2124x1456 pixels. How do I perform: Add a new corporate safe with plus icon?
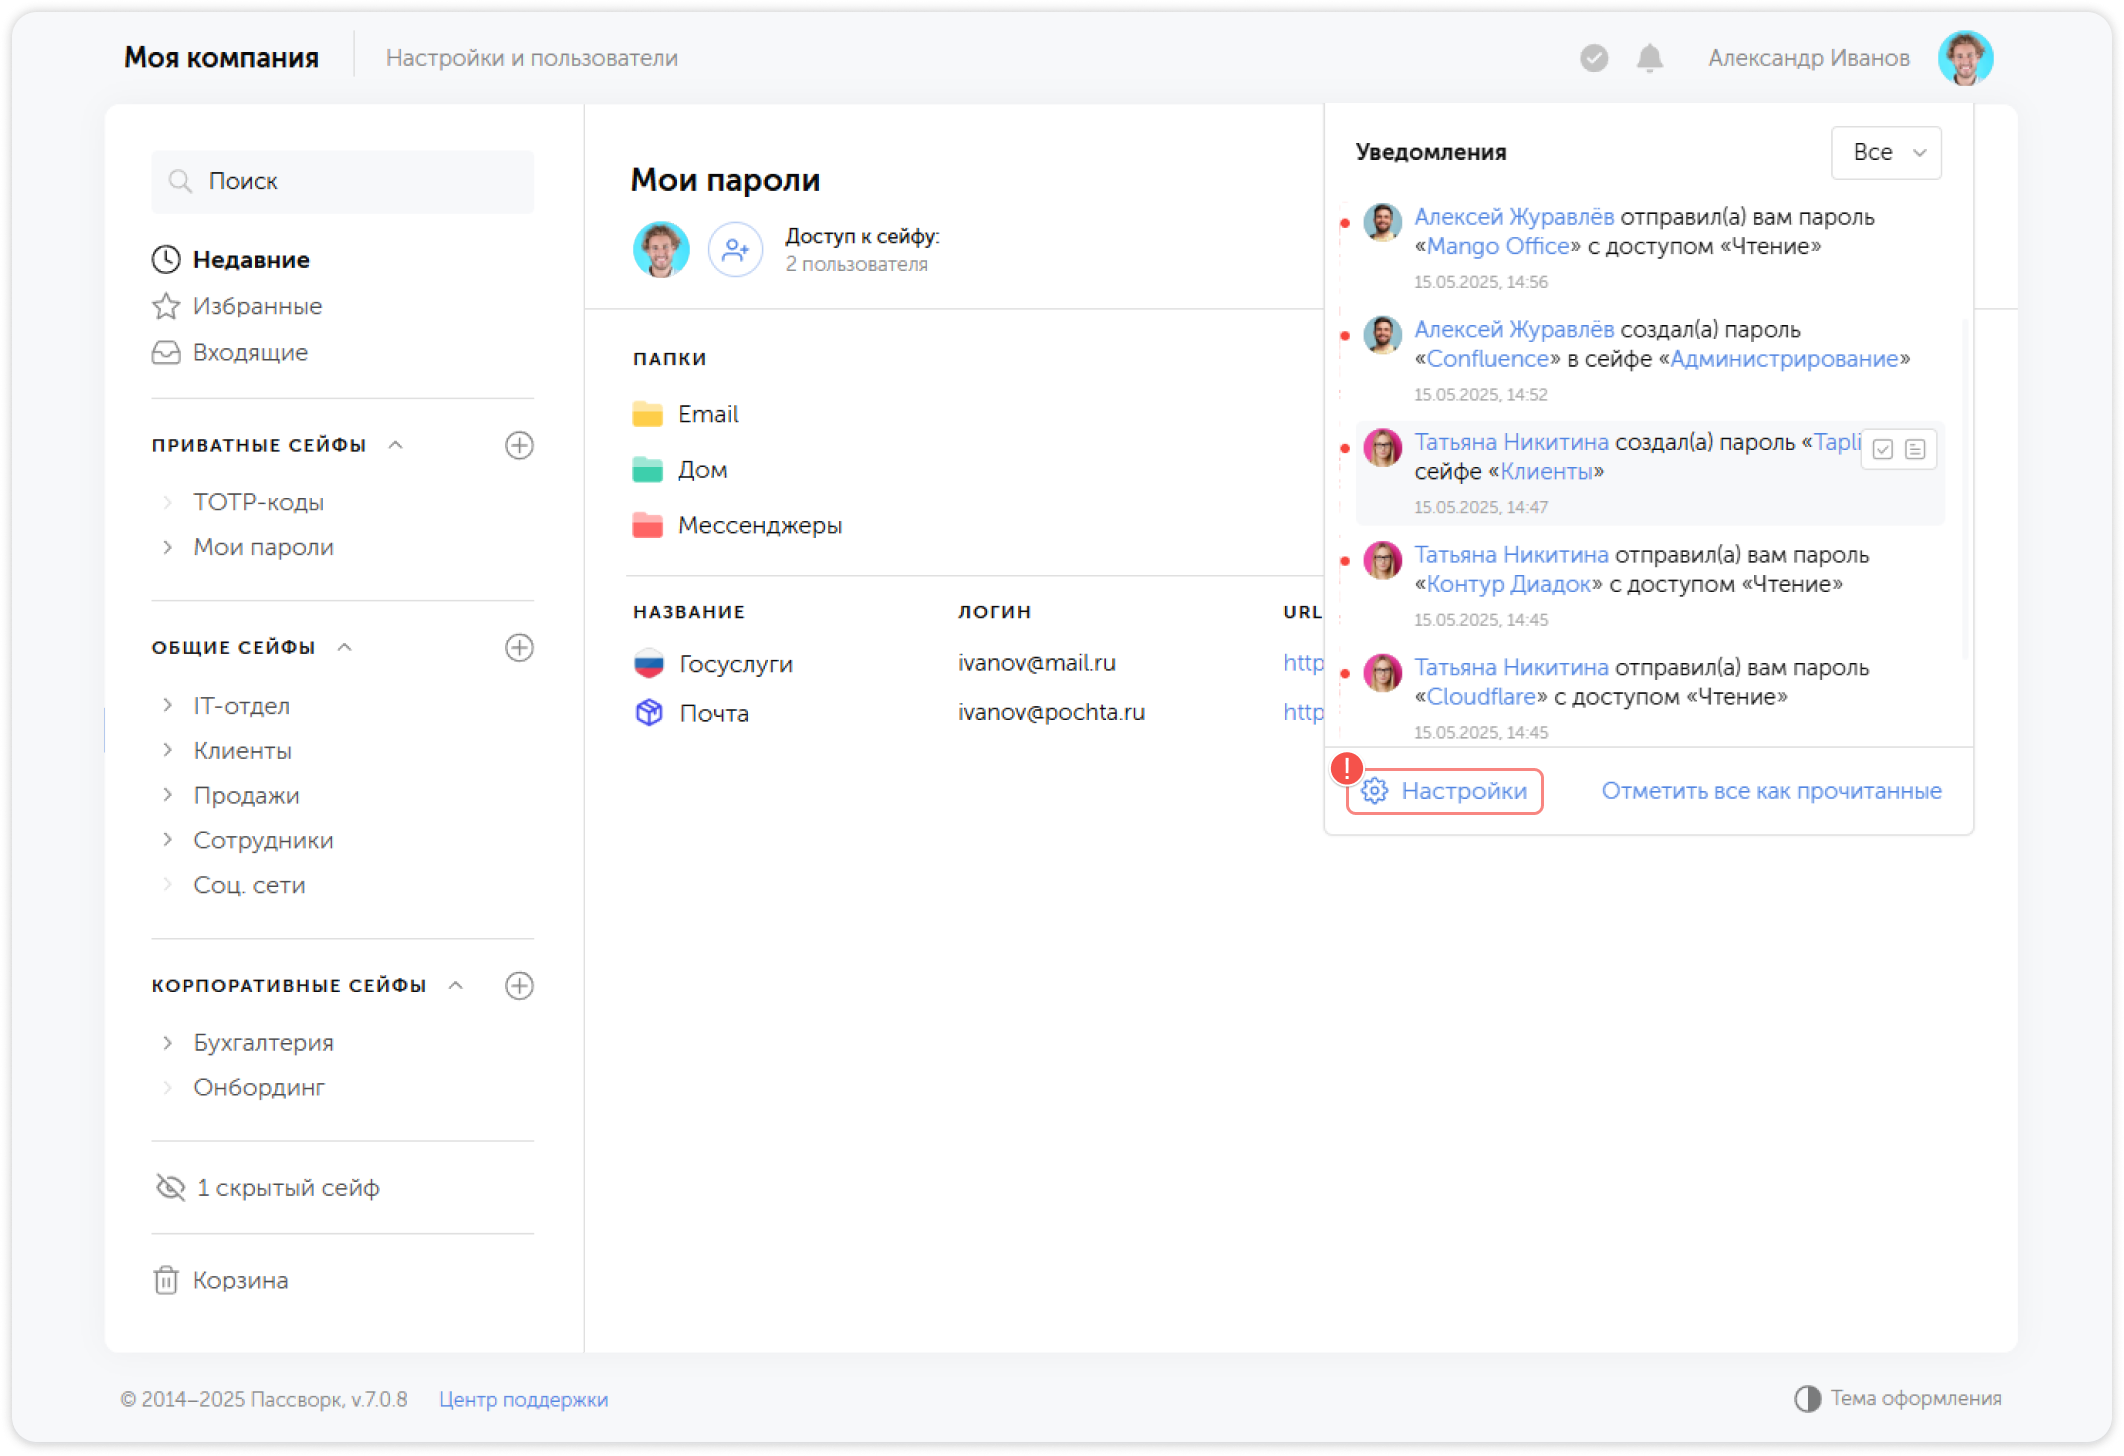[x=519, y=986]
